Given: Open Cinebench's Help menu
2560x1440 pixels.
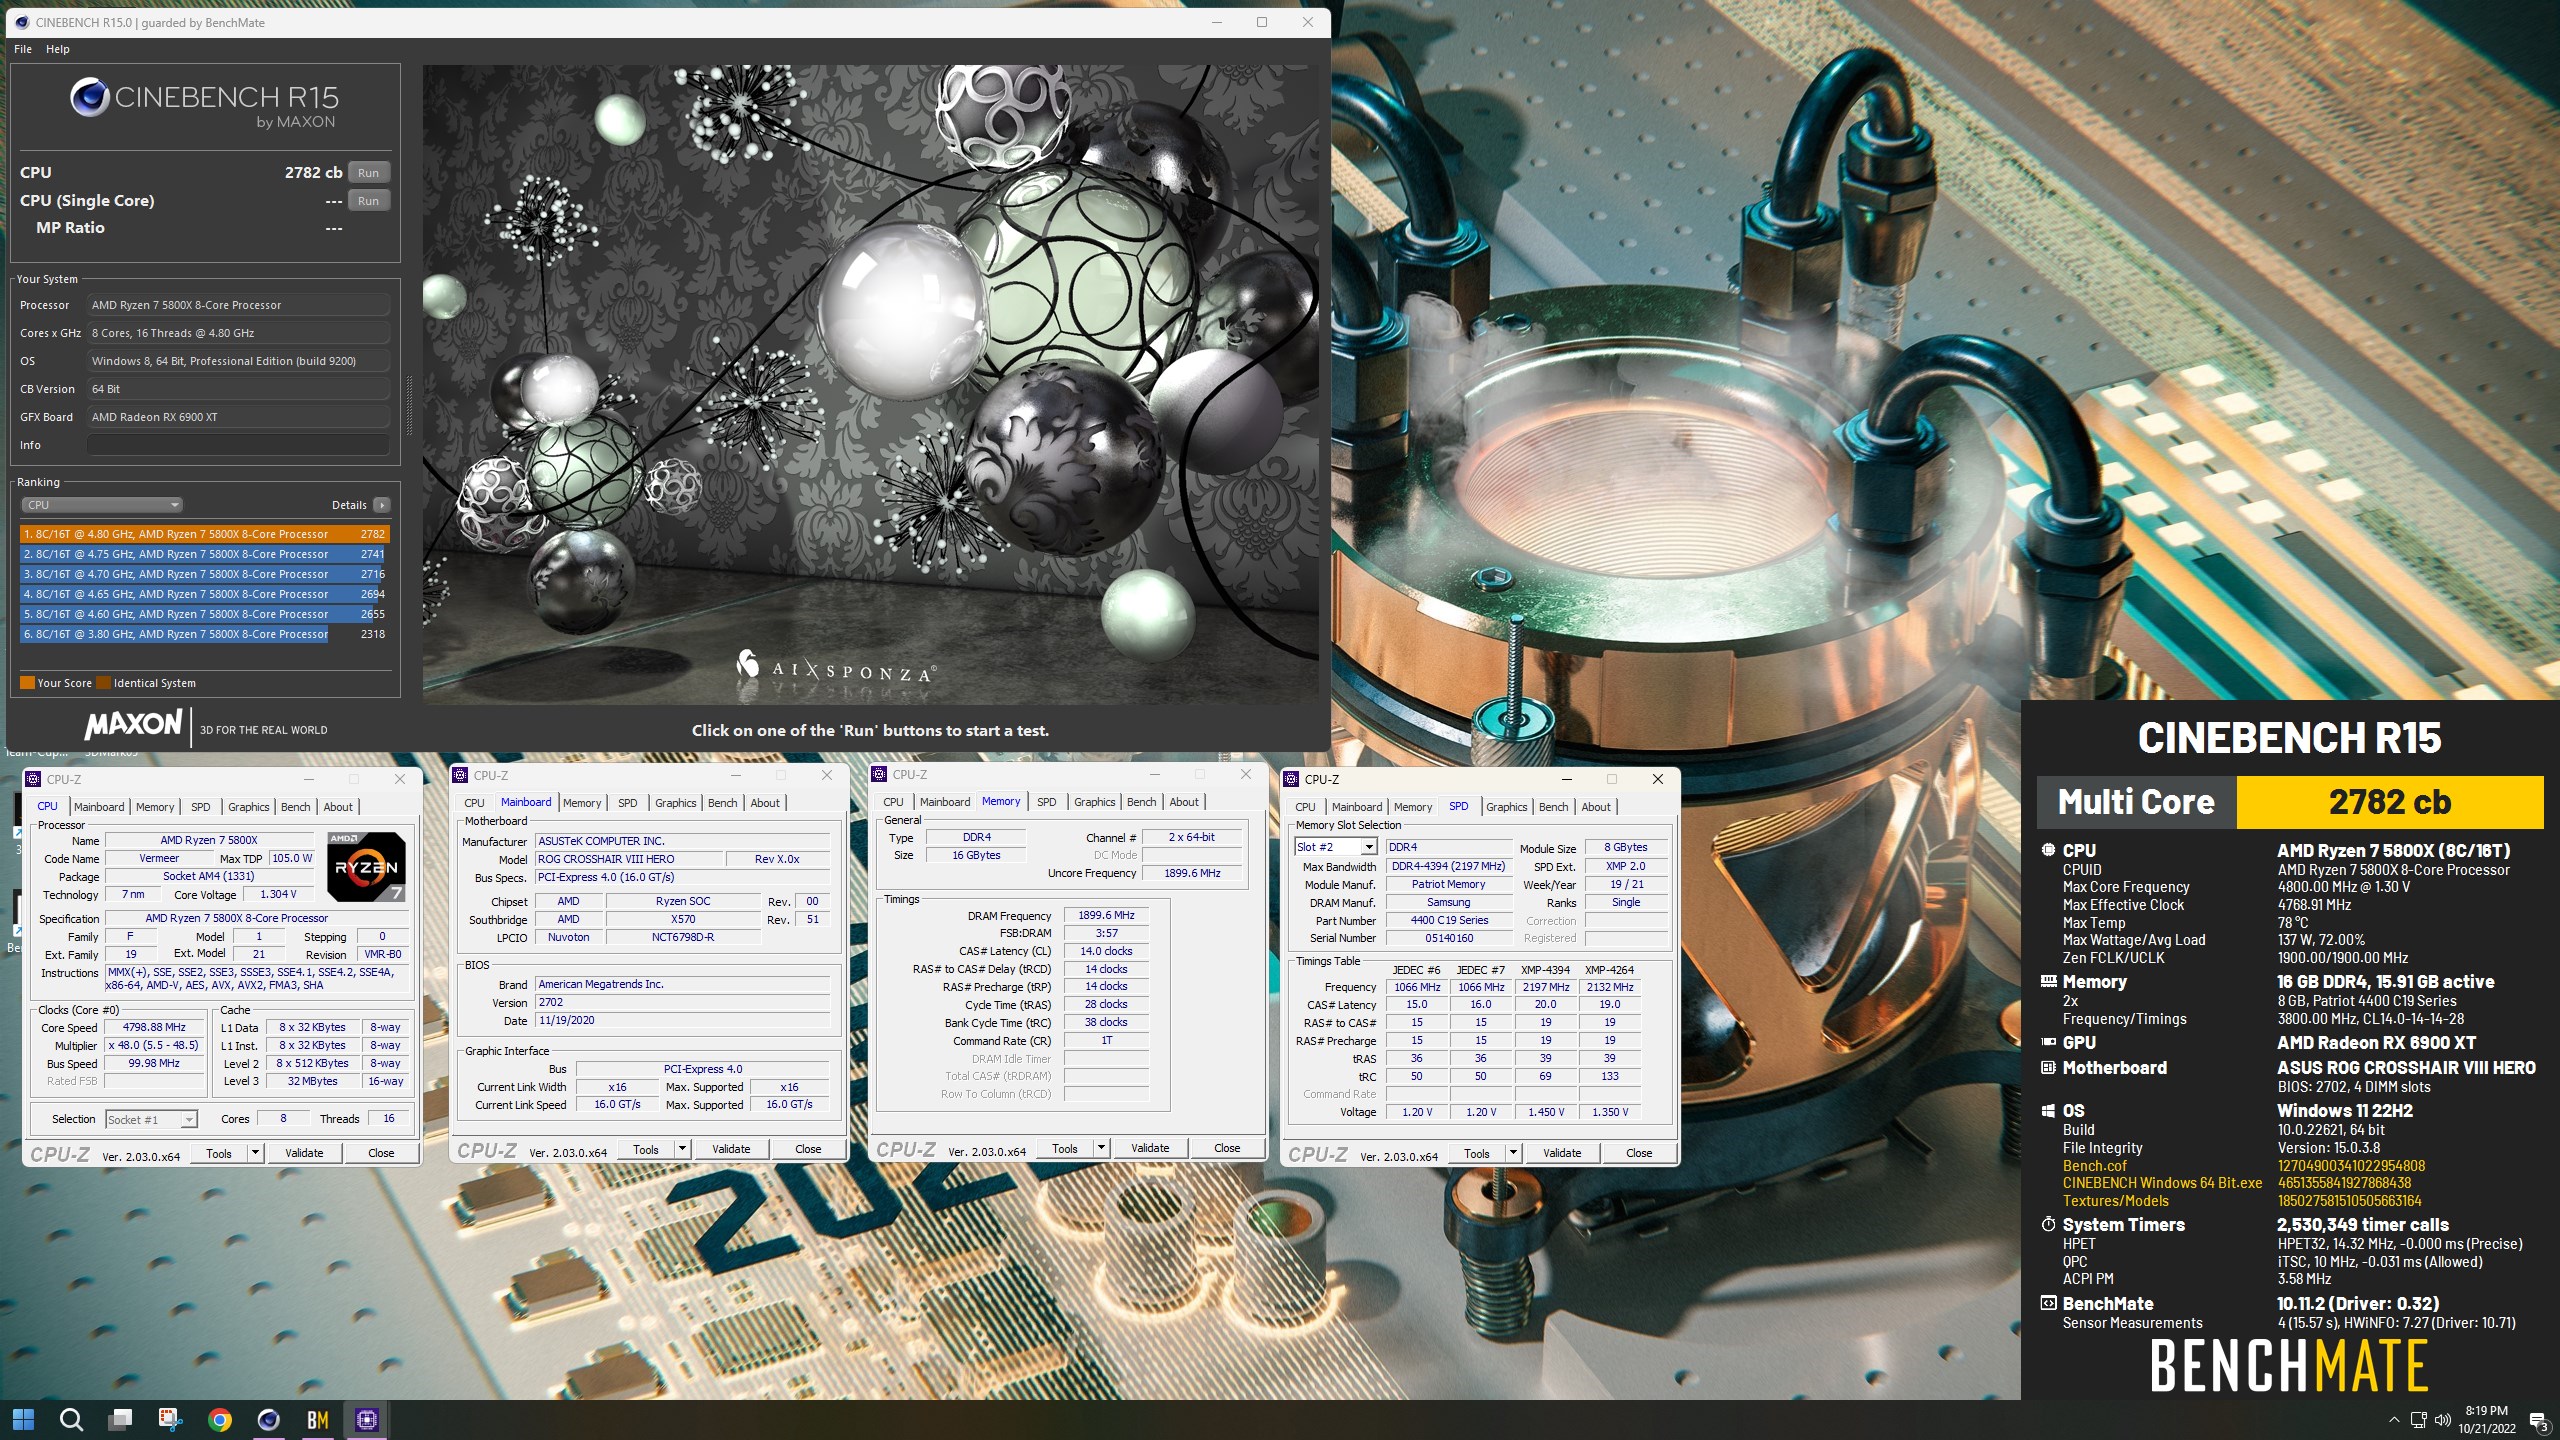Looking at the screenshot, I should tap(58, 49).
